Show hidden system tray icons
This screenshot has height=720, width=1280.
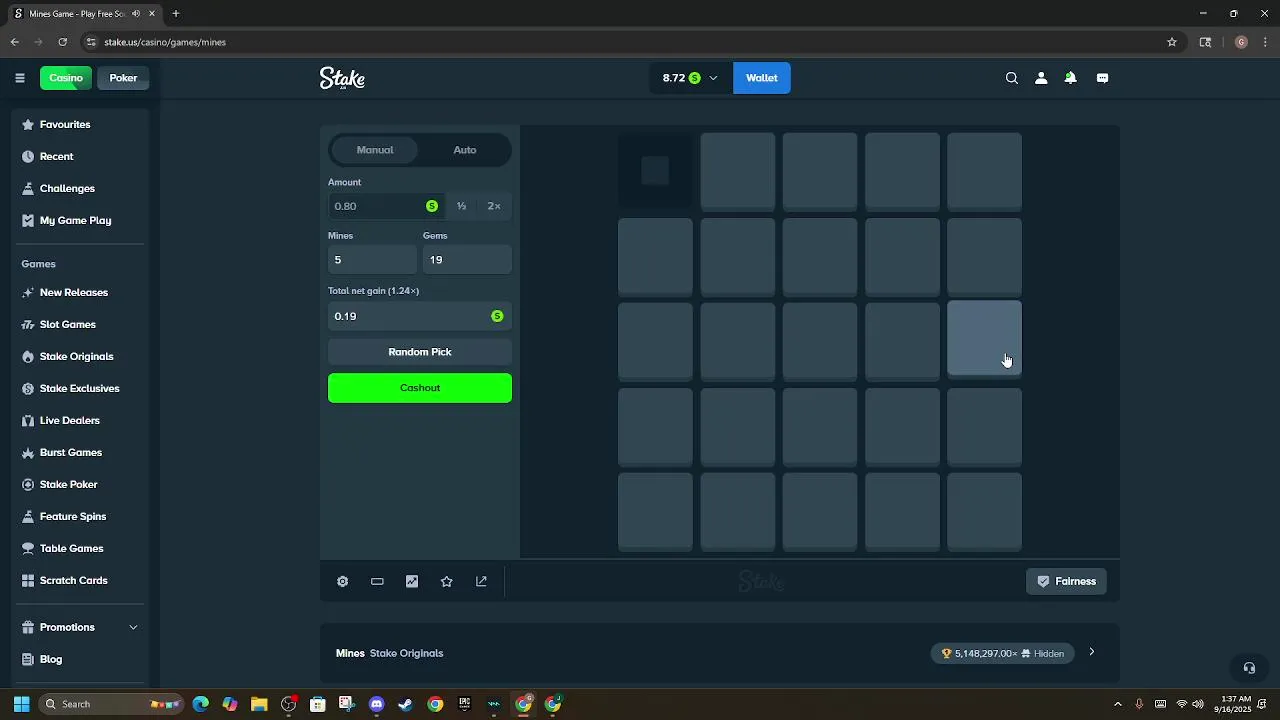tap(1118, 704)
